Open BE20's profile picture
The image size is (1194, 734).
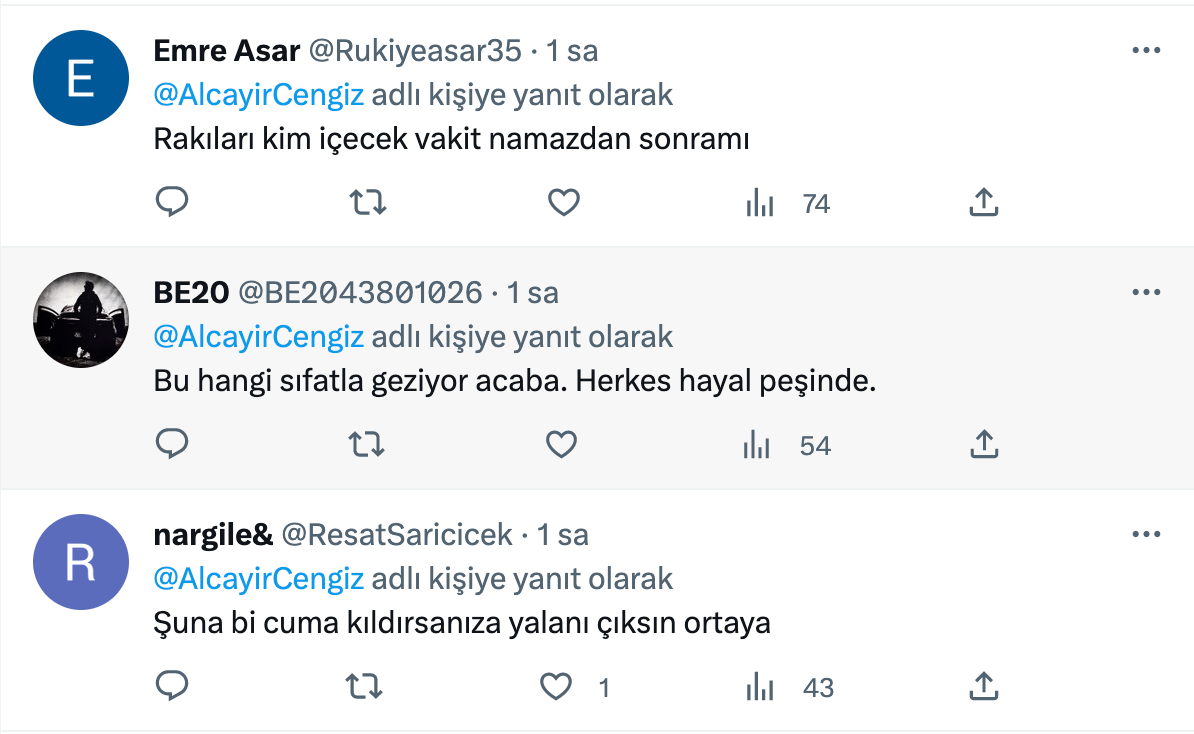(81, 320)
